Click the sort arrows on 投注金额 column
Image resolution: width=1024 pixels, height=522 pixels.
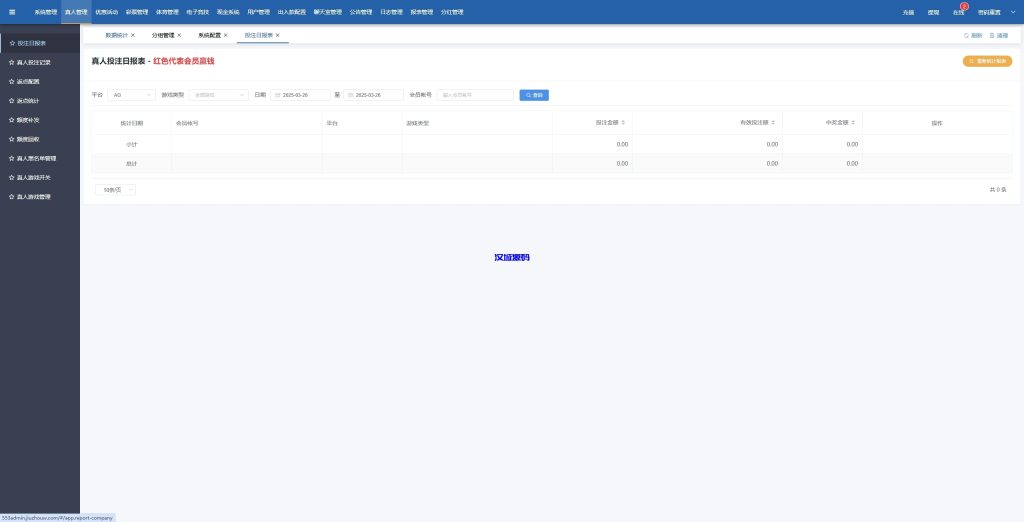(623, 123)
